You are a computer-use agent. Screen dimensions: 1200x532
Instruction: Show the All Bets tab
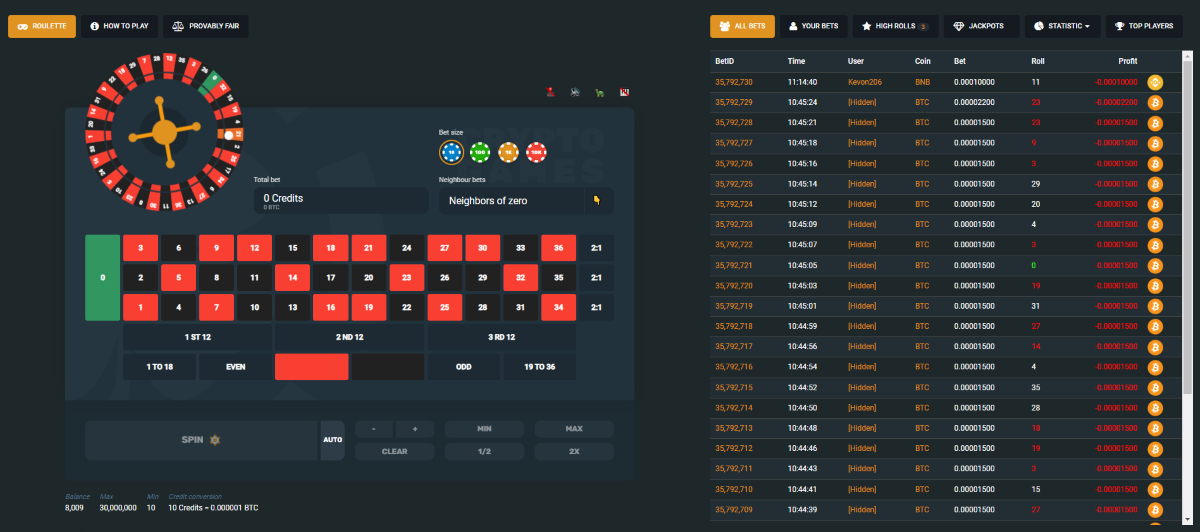(x=742, y=26)
